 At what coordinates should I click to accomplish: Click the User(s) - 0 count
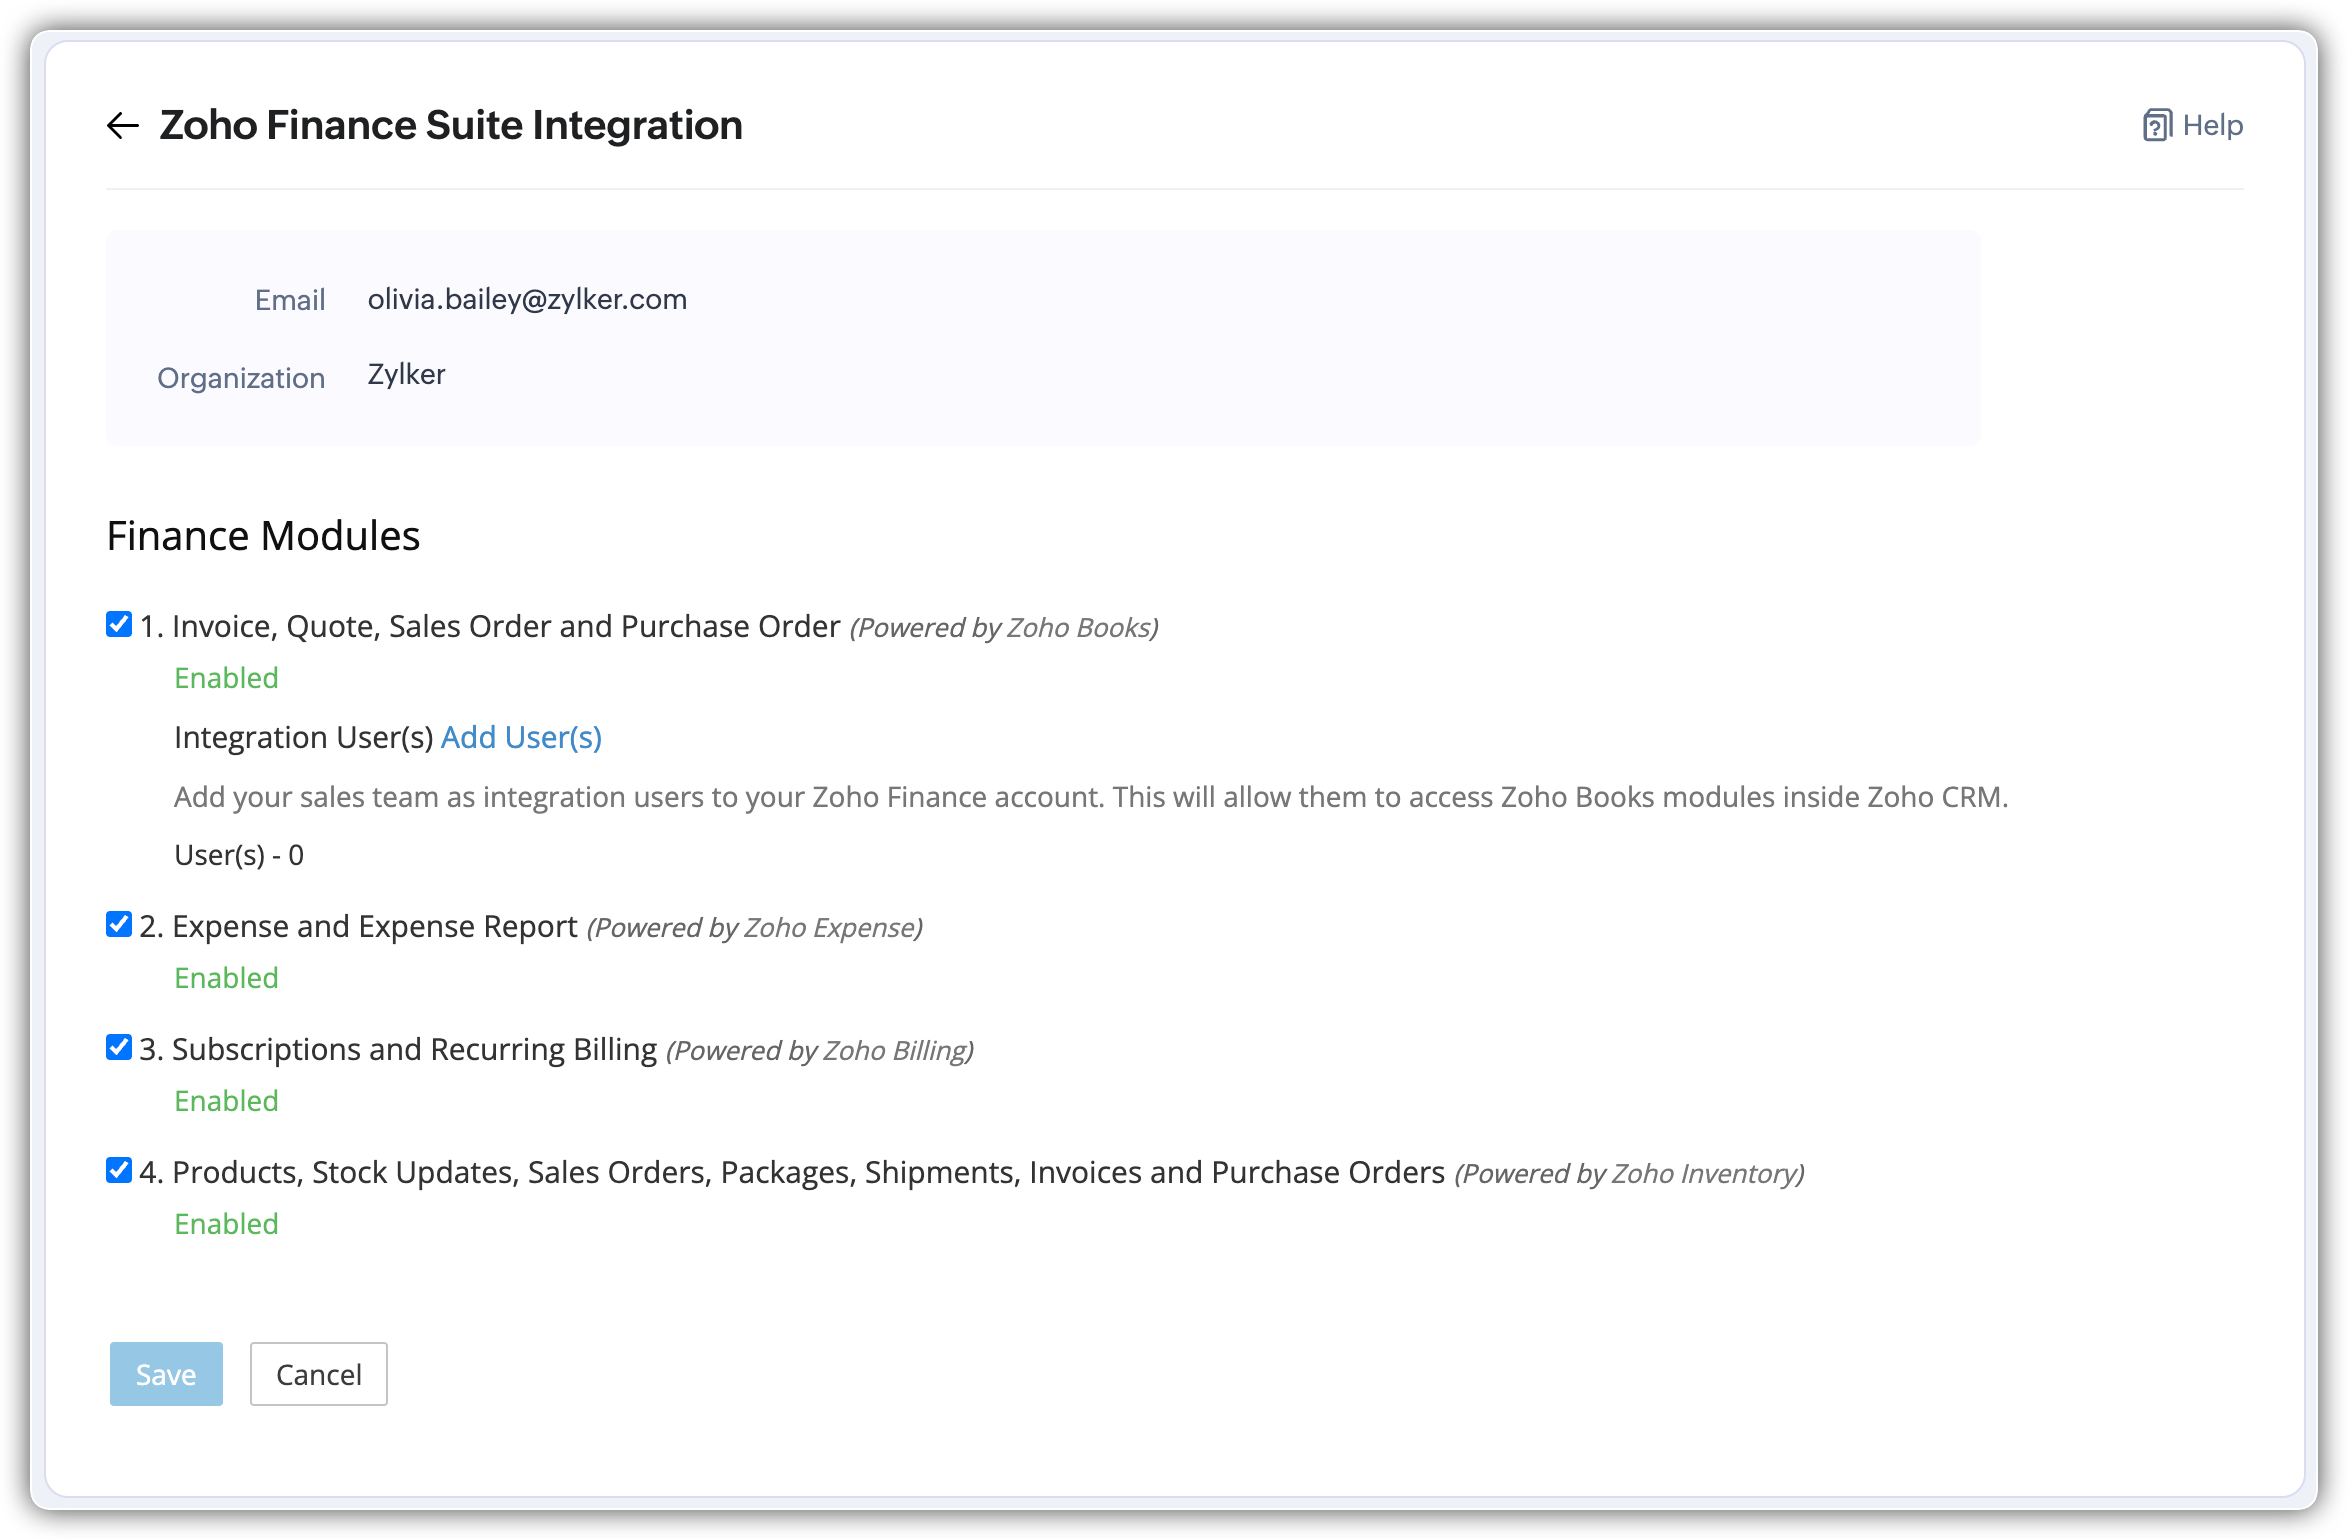coord(239,855)
